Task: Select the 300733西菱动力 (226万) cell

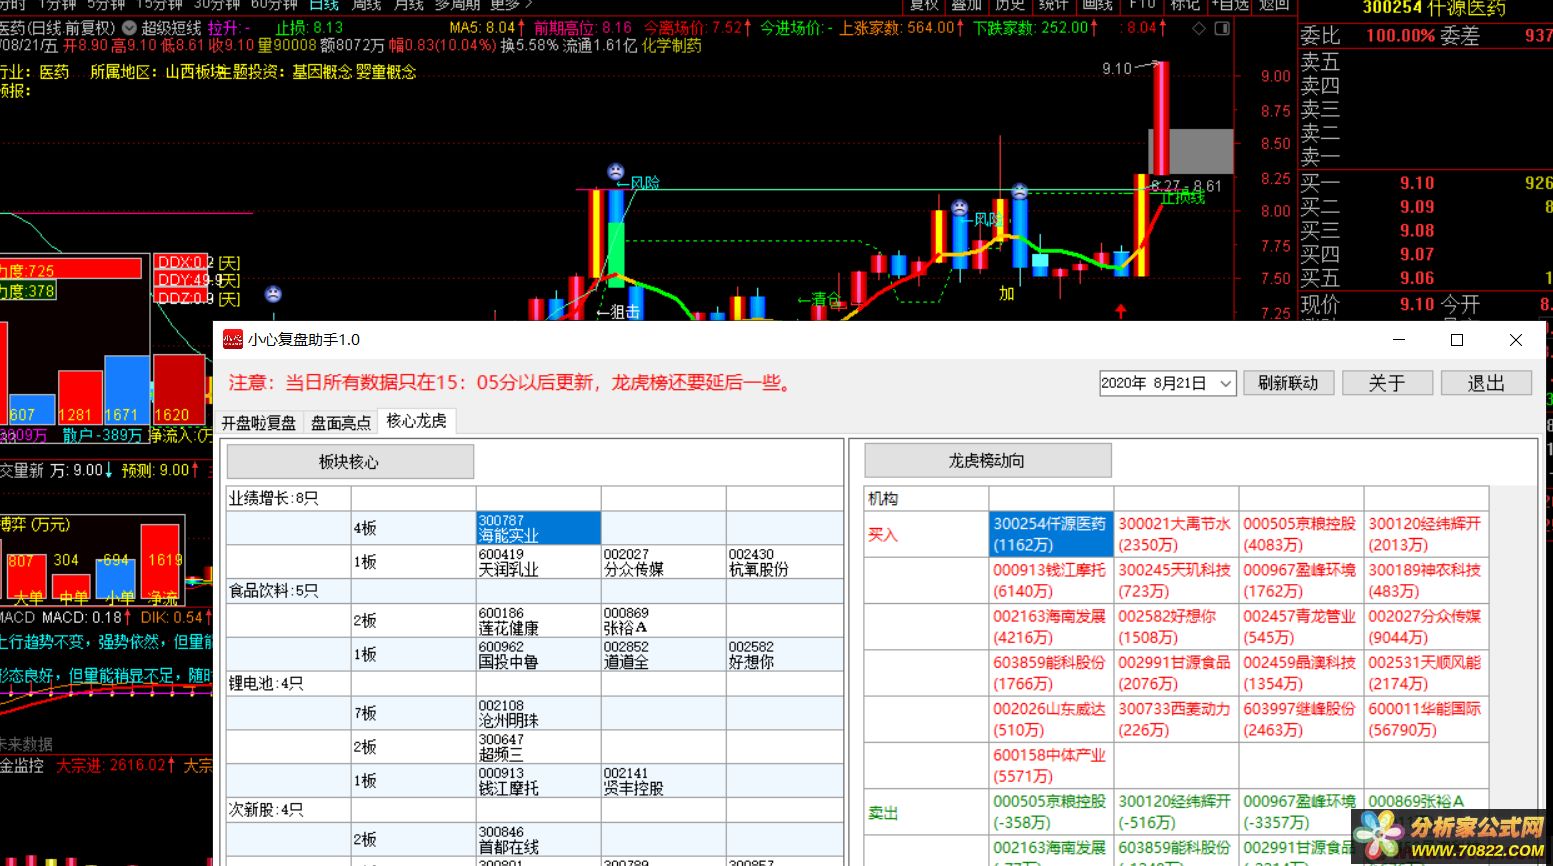Action: click(1176, 719)
